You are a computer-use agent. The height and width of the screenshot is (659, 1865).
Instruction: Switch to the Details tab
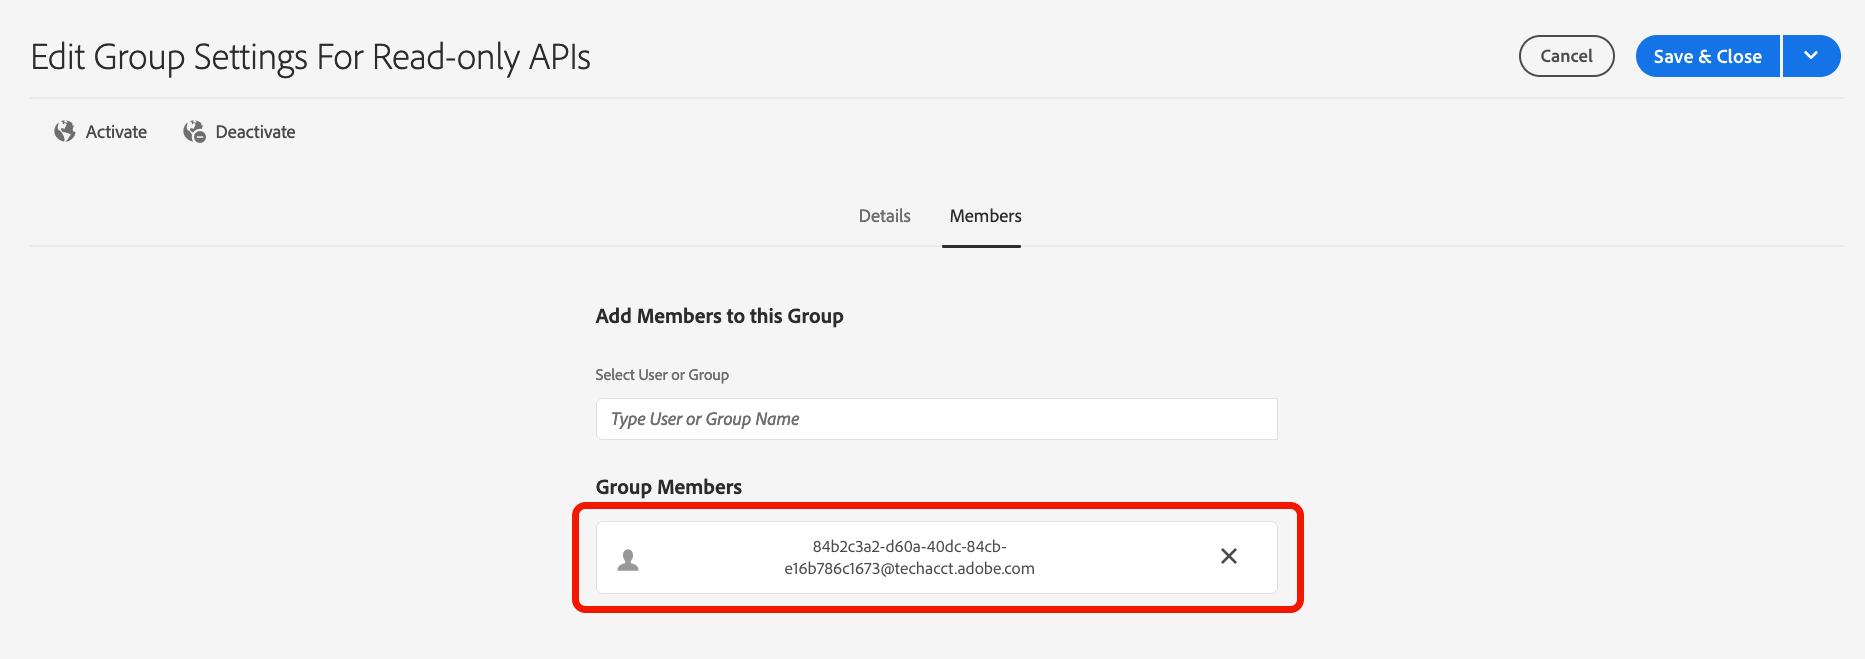pos(884,216)
